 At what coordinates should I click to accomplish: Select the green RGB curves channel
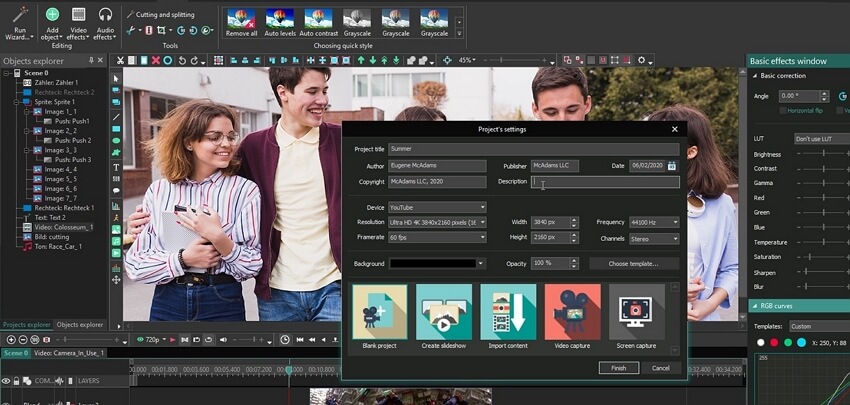pos(788,343)
